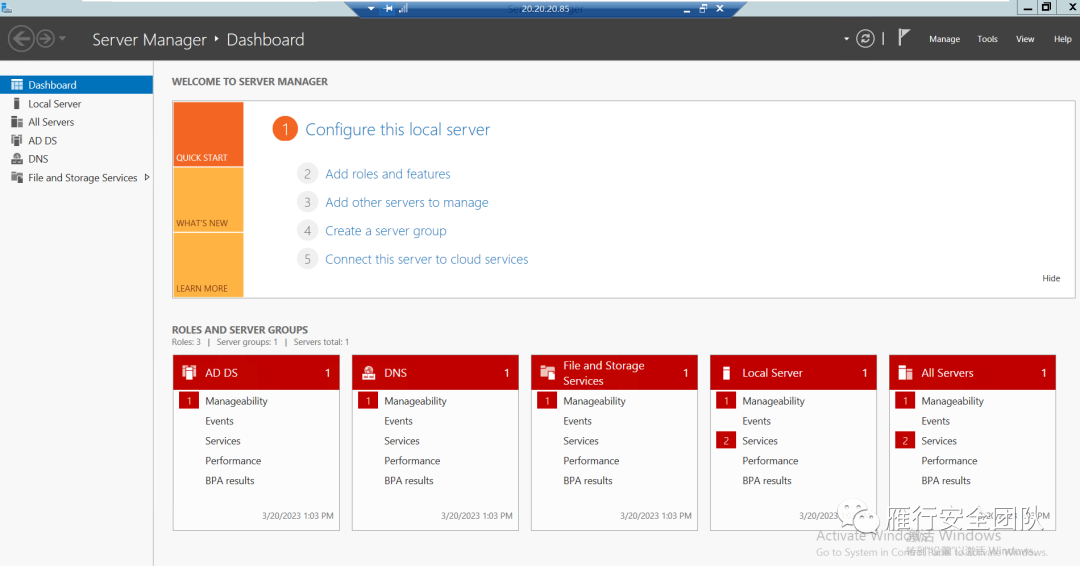Click Add roles and features
The height and width of the screenshot is (566, 1080).
click(x=388, y=174)
